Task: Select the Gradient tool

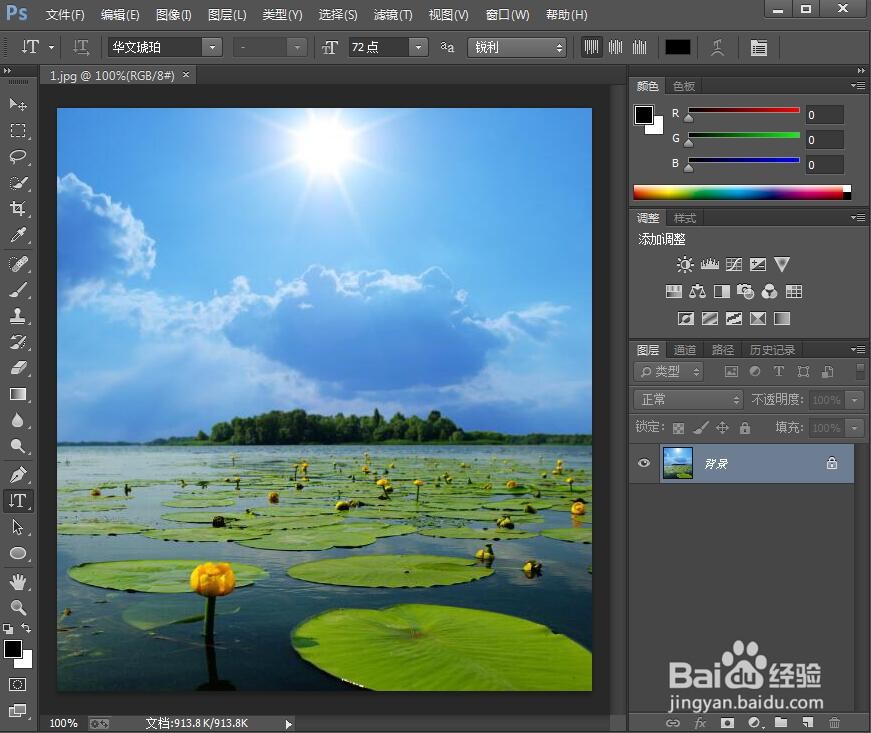Action: [x=18, y=394]
